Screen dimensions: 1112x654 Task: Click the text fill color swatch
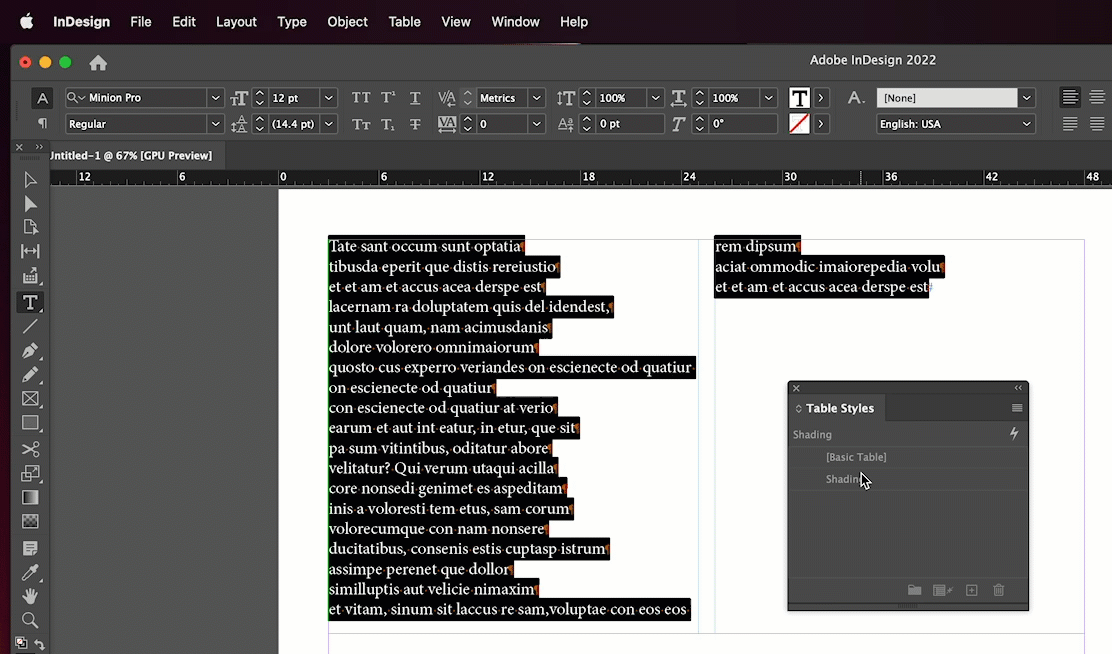[799, 98]
